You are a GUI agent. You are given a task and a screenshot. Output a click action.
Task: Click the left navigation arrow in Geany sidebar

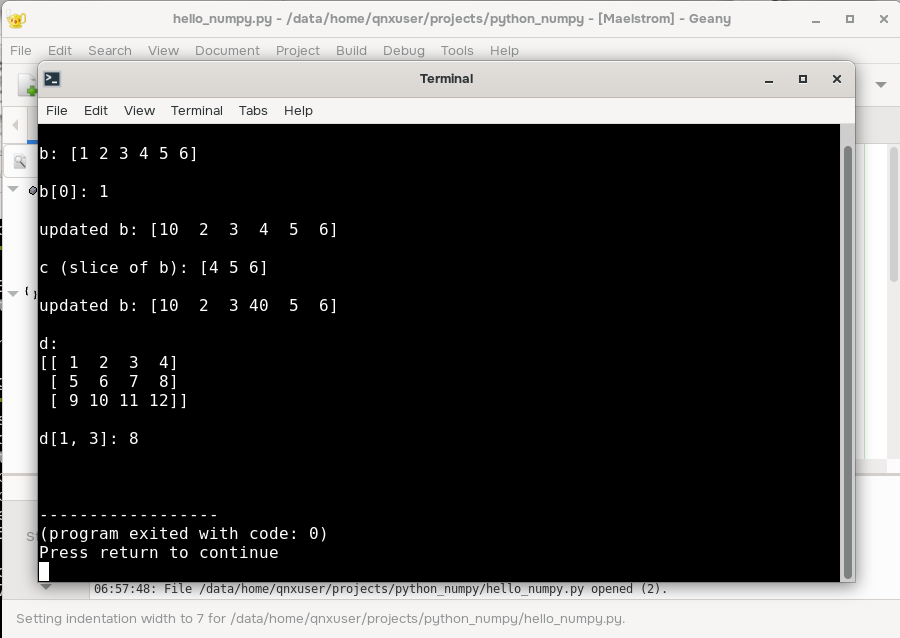tap(15, 124)
